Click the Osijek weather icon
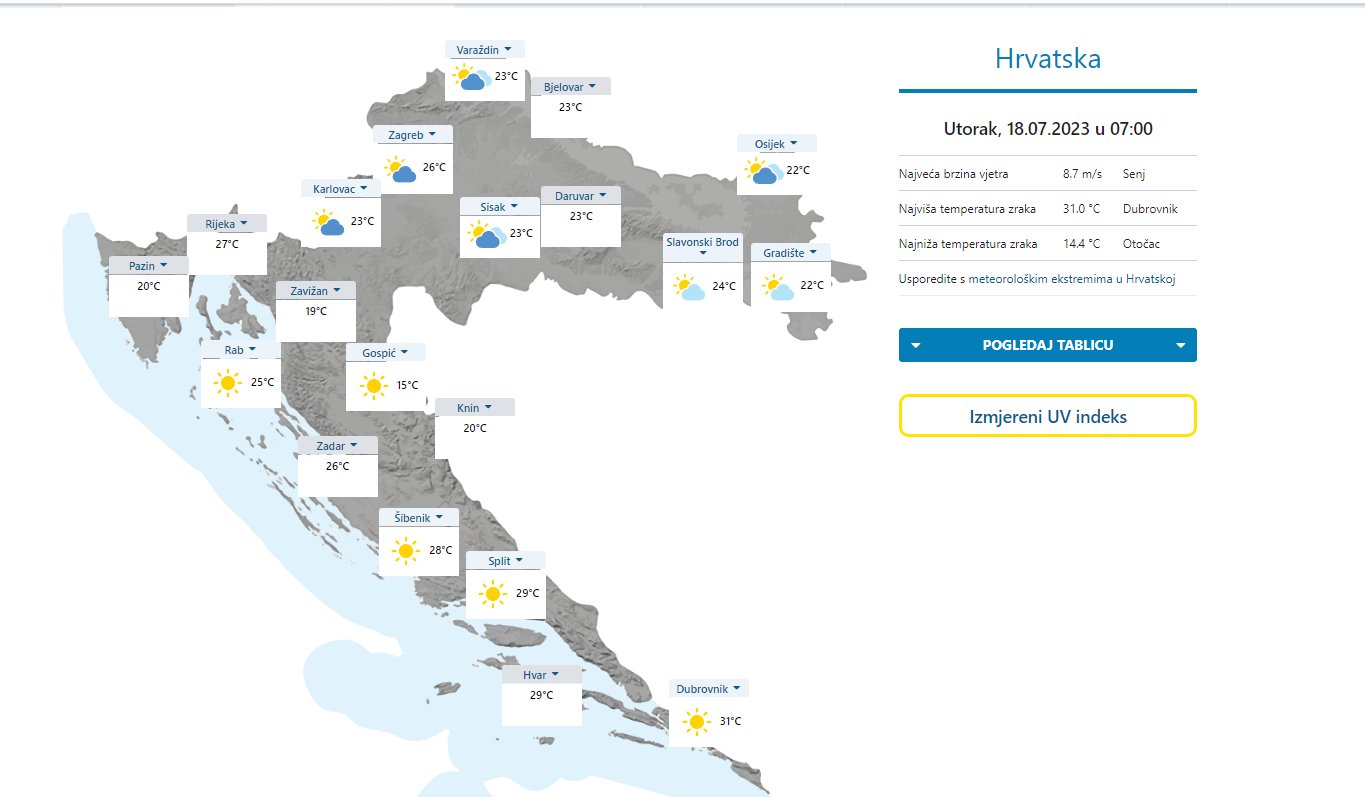The image size is (1365, 797). (x=764, y=171)
